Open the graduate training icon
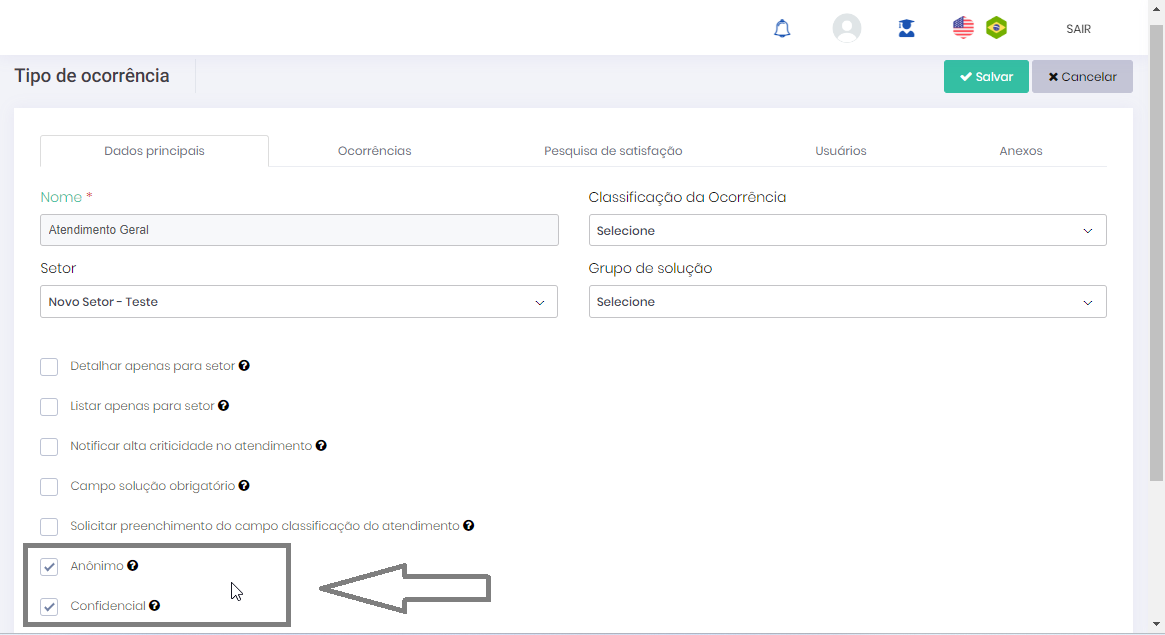1165x635 pixels. click(x=906, y=29)
